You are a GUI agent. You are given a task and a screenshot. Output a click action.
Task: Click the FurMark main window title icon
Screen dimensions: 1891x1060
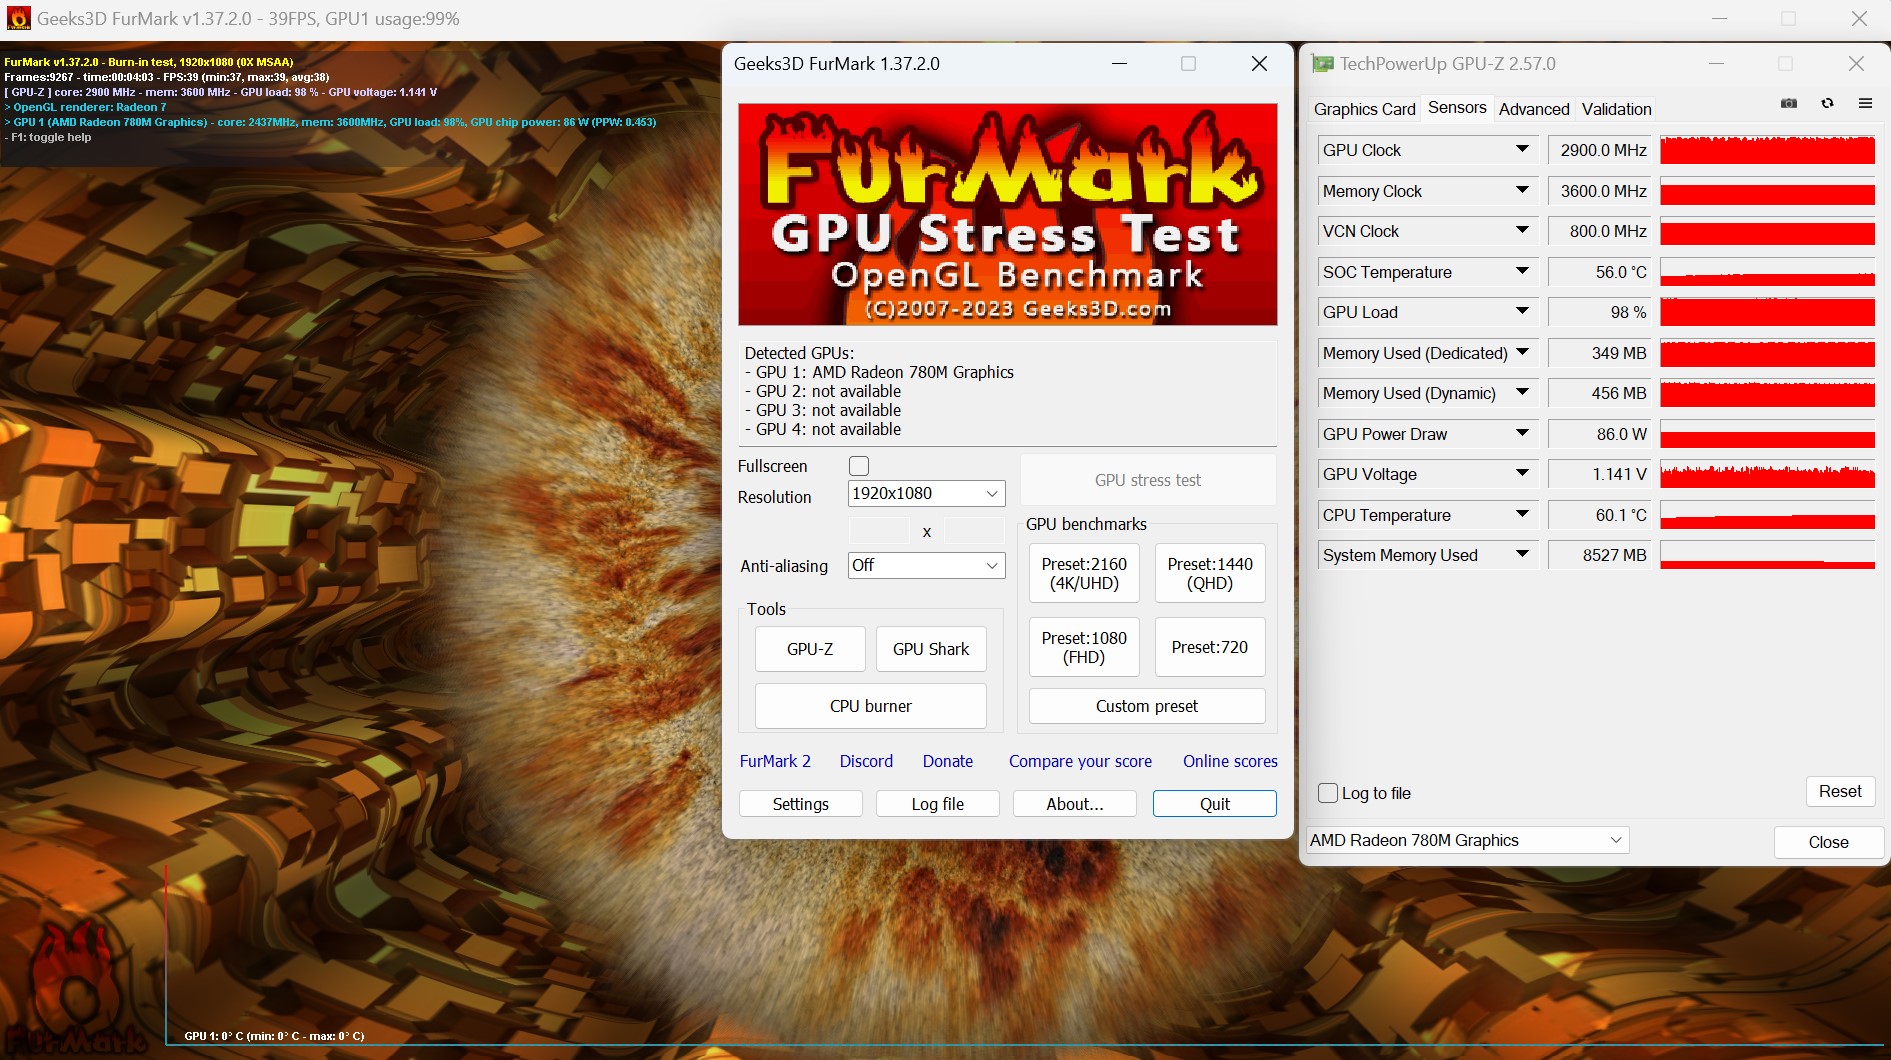[19, 18]
